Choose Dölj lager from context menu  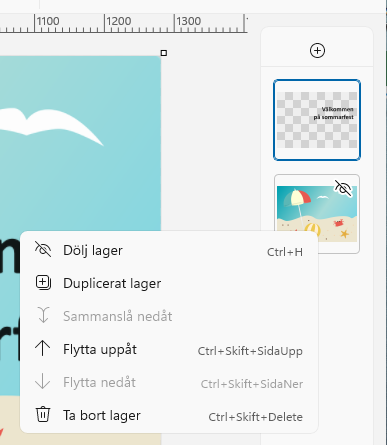click(x=169, y=251)
